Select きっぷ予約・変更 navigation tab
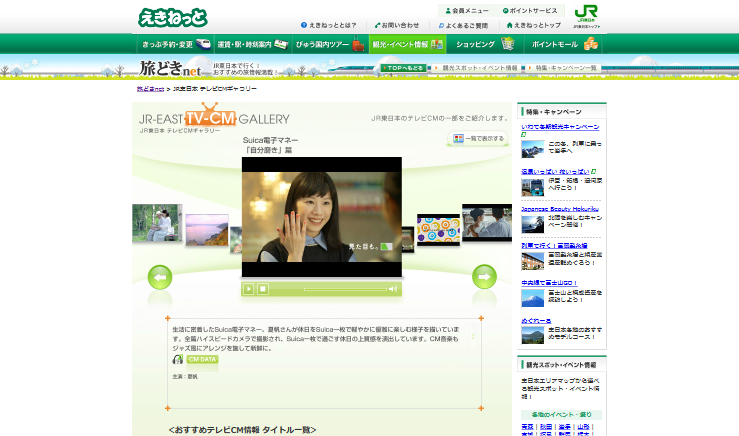The image size is (739, 436). point(176,44)
